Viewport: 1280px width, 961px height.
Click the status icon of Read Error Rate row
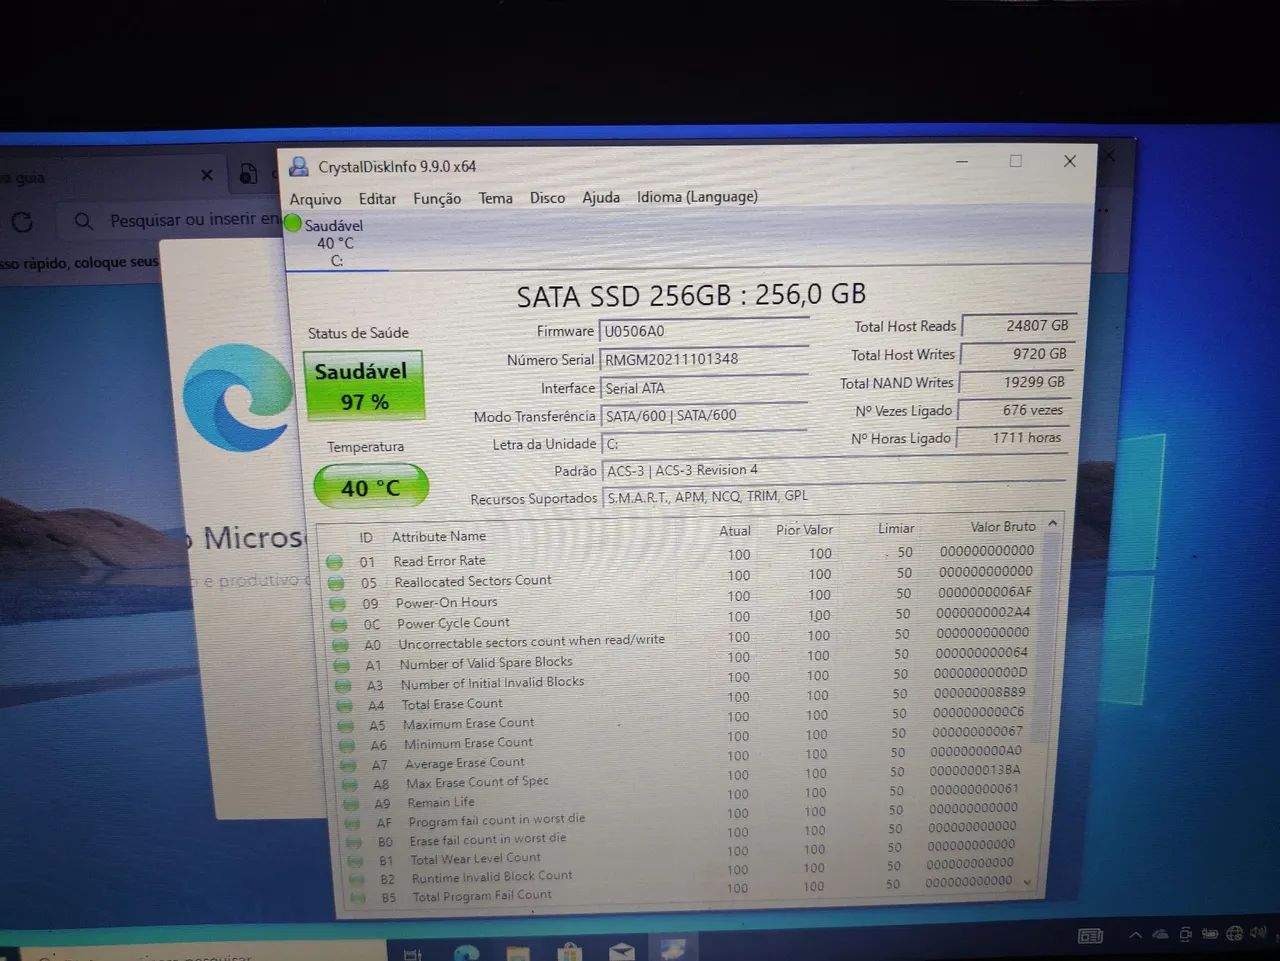tap(334, 562)
